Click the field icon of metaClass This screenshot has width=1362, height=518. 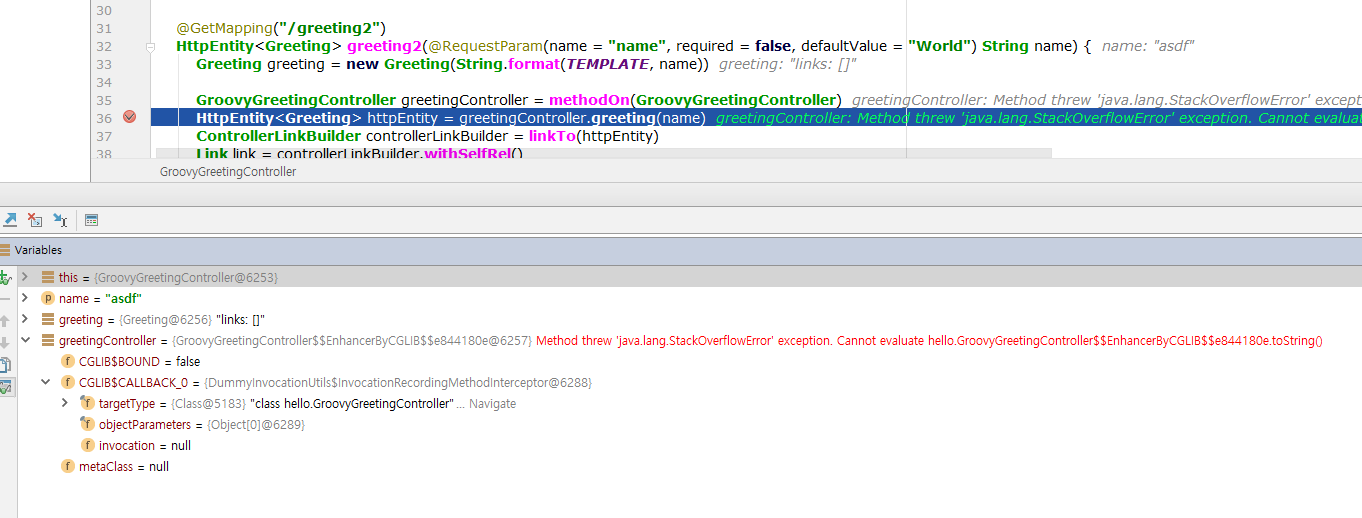click(x=68, y=466)
